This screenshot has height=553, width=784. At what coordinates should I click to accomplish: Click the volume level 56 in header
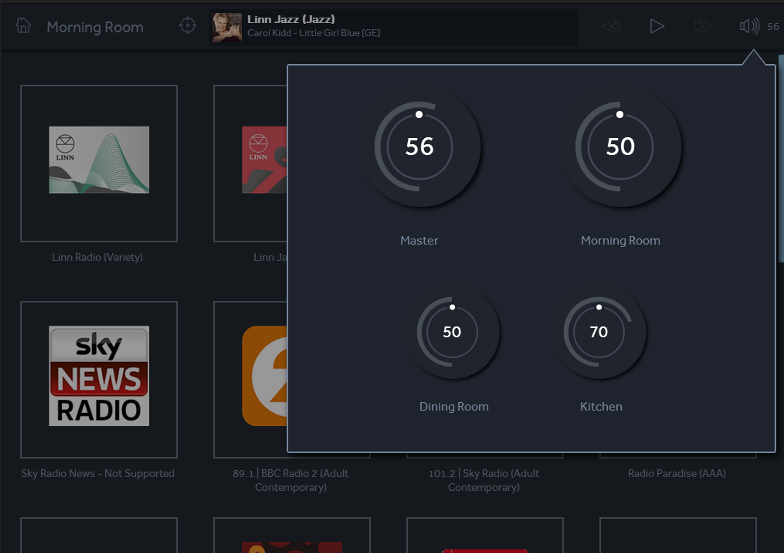click(x=773, y=26)
